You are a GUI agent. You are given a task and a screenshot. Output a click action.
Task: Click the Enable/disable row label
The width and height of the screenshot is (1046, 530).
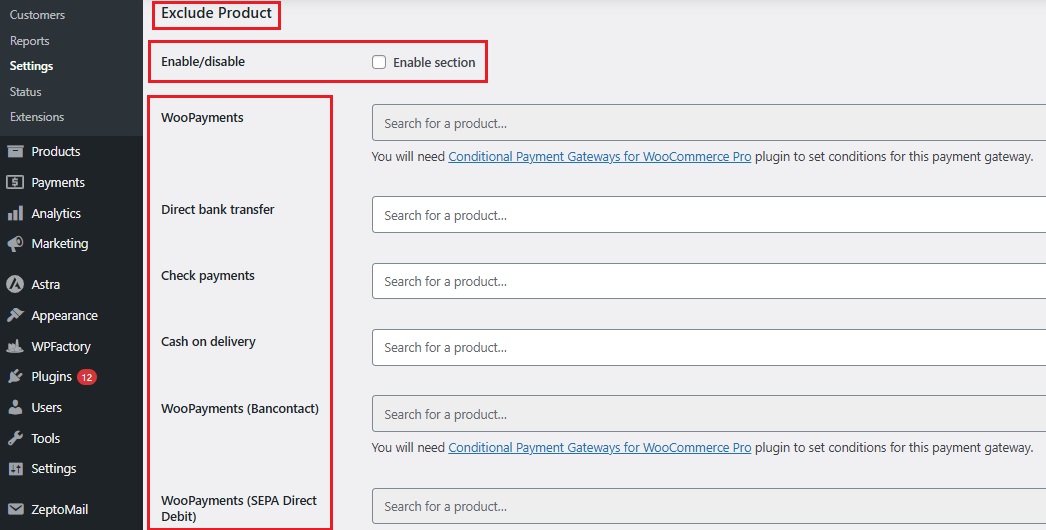[203, 61]
